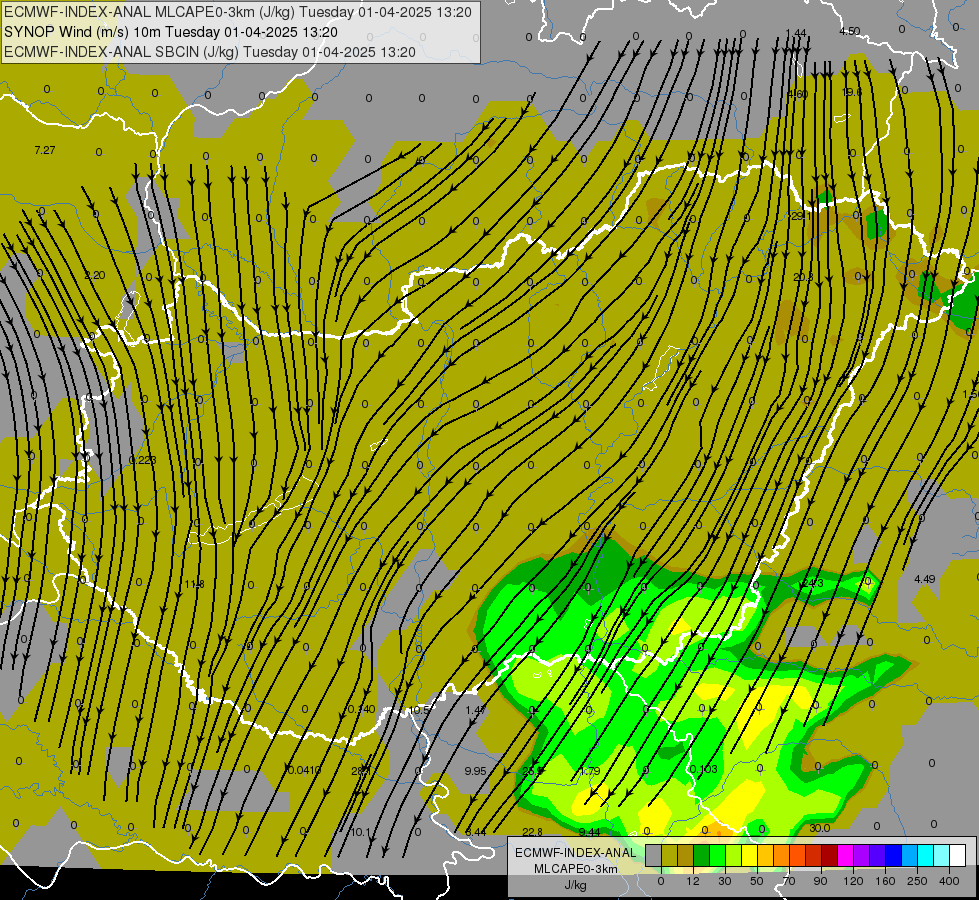This screenshot has width=979, height=900.
Task: Click the map value 0.340
Action: pyautogui.click(x=362, y=709)
